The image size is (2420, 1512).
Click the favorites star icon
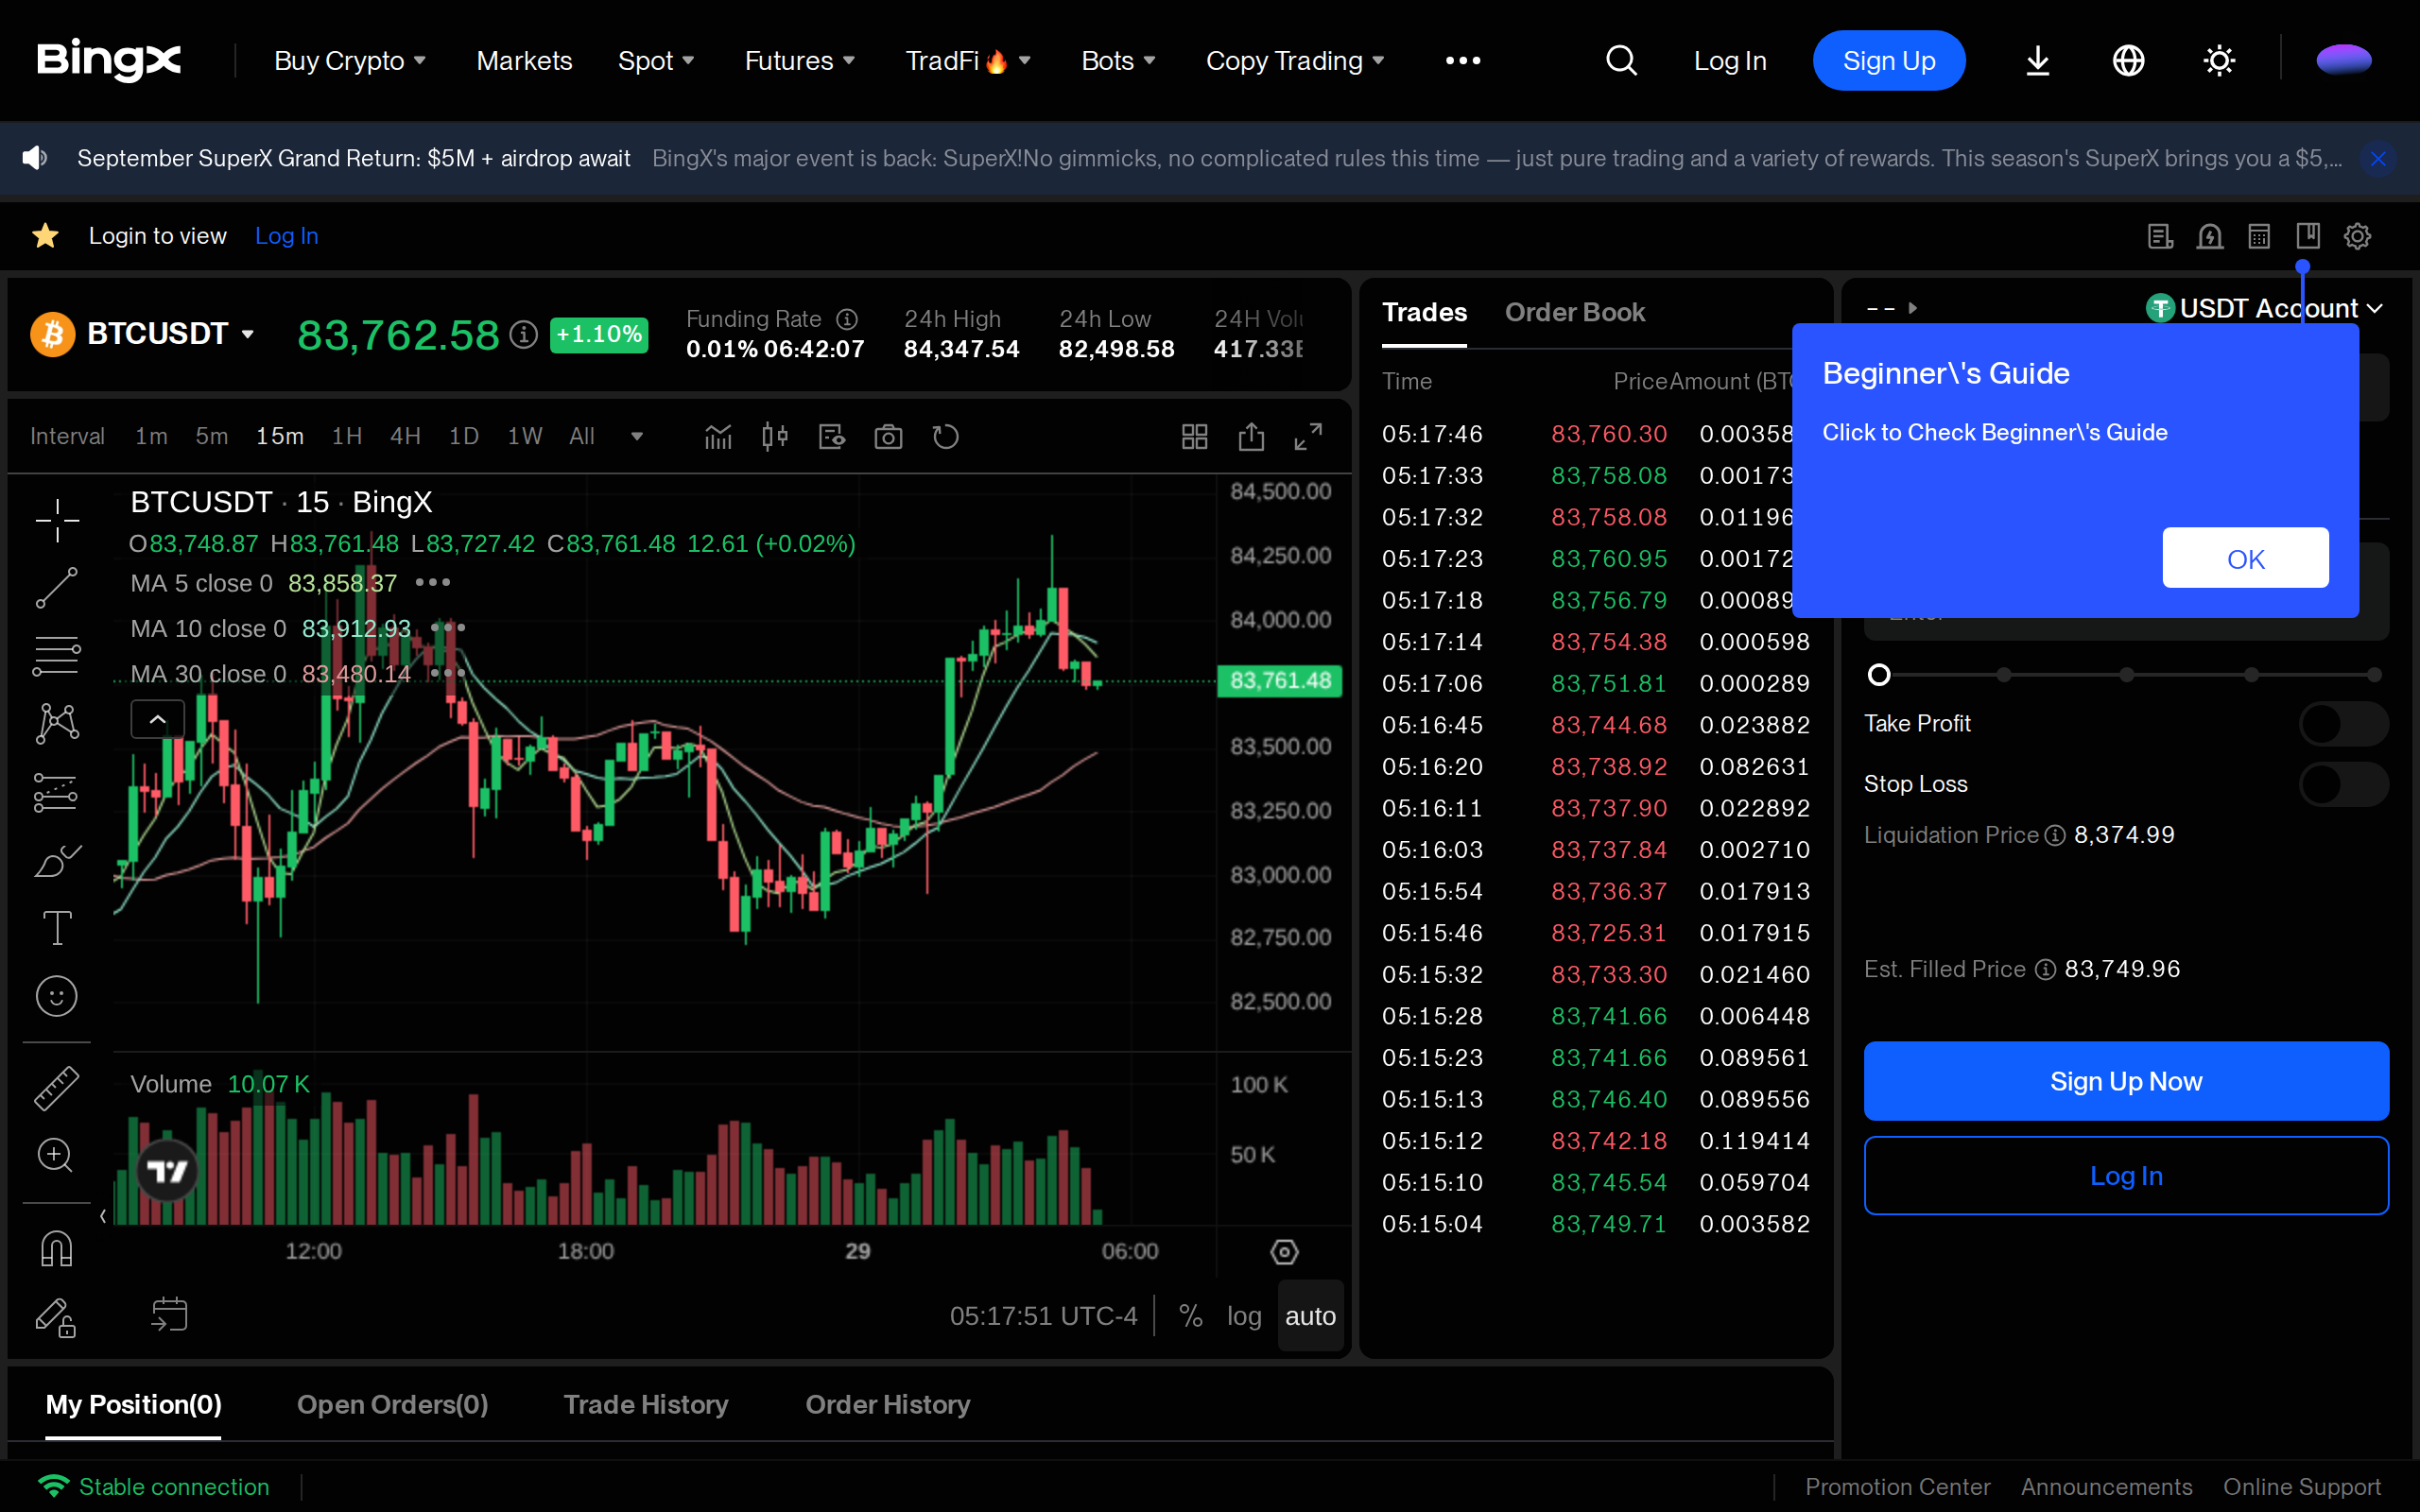coord(45,236)
